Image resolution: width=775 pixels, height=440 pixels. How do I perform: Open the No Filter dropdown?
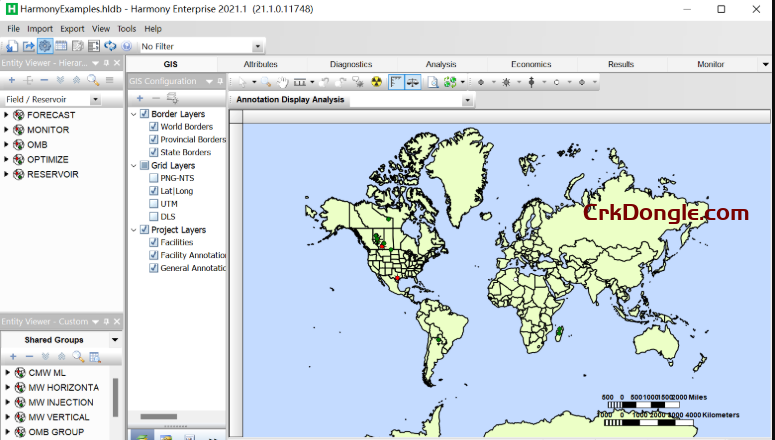click(x=257, y=46)
